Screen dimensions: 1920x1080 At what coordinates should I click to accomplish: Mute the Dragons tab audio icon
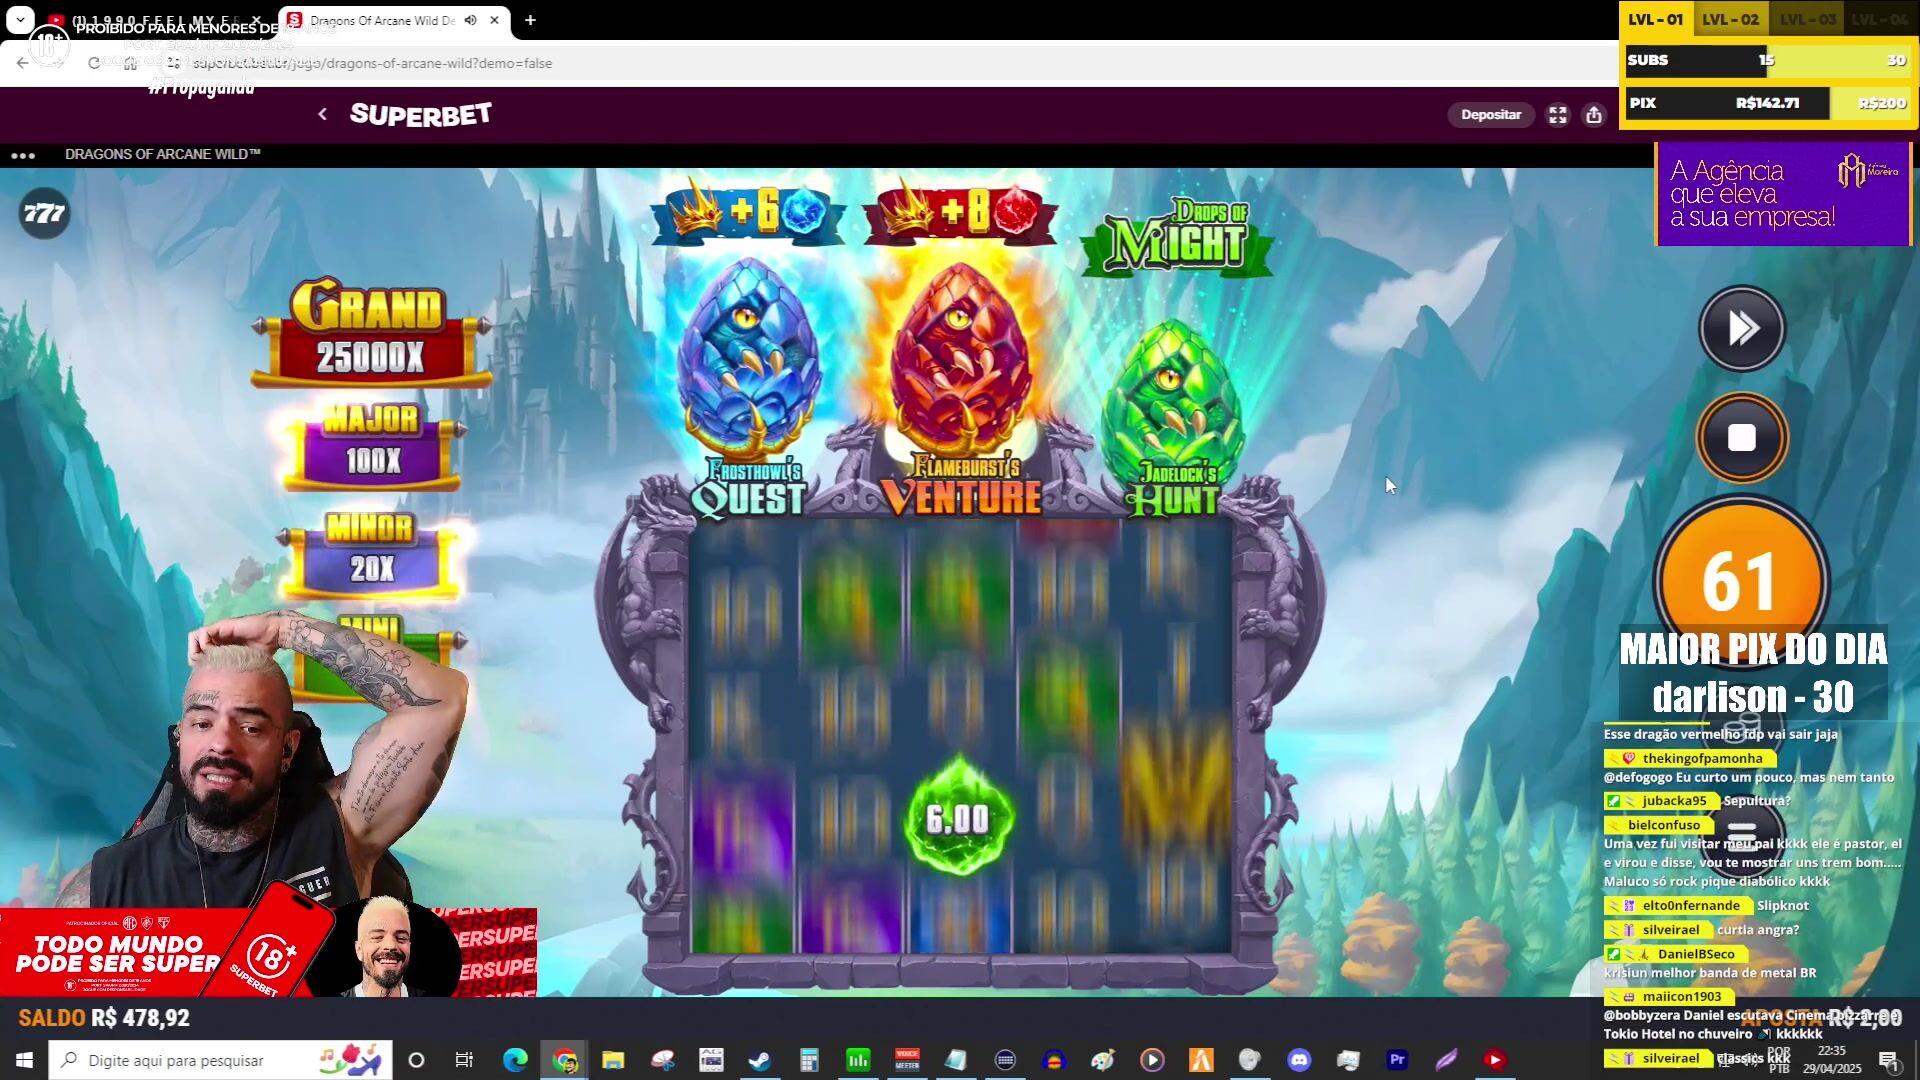pos(470,20)
